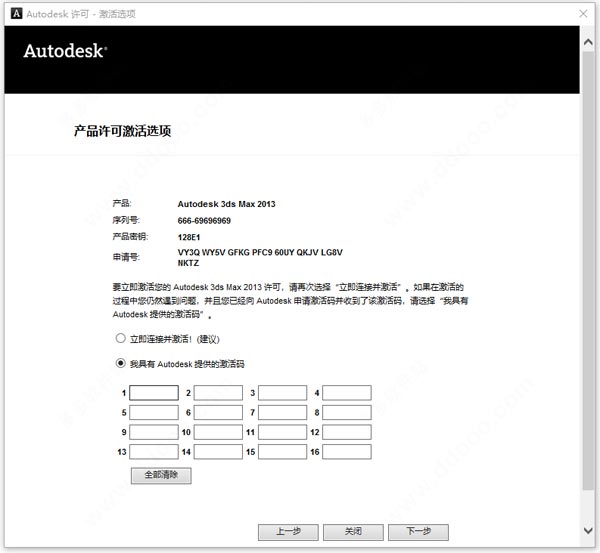Close the Autodesk license window

click(x=583, y=14)
